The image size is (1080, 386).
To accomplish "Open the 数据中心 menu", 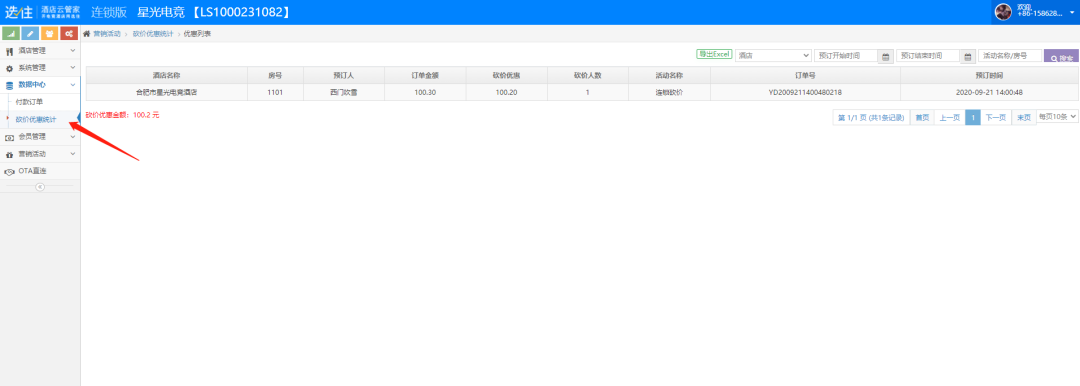I will 40,85.
